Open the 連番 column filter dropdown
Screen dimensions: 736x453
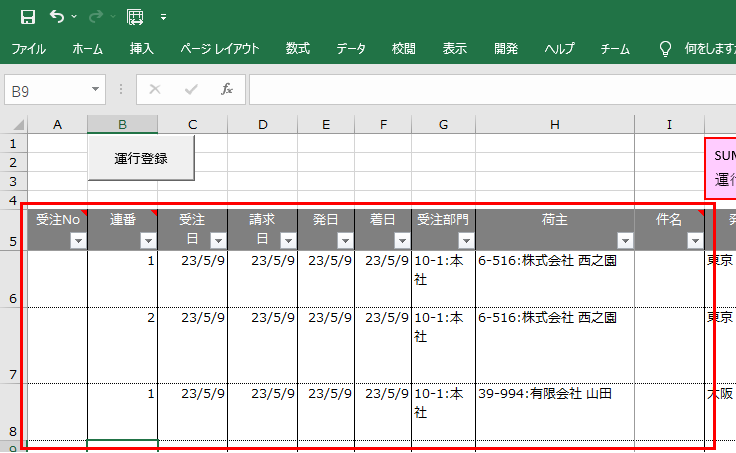(148, 240)
